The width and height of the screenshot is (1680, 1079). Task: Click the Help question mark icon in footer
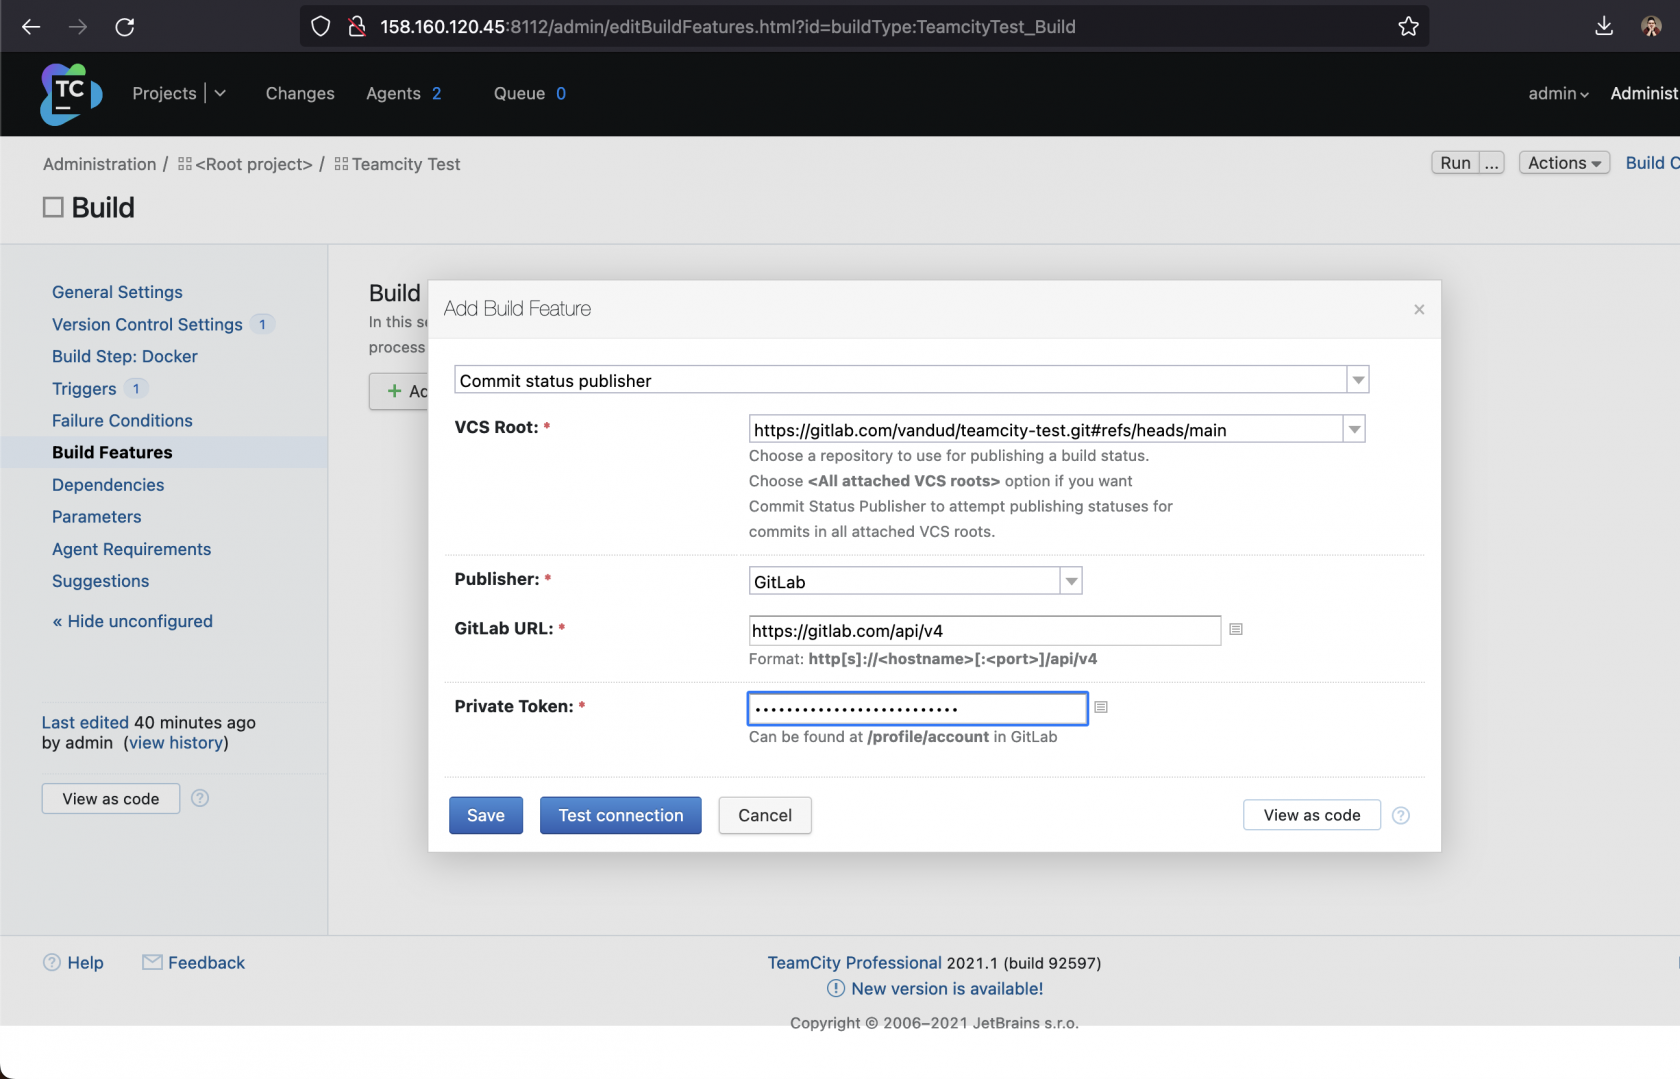point(52,962)
